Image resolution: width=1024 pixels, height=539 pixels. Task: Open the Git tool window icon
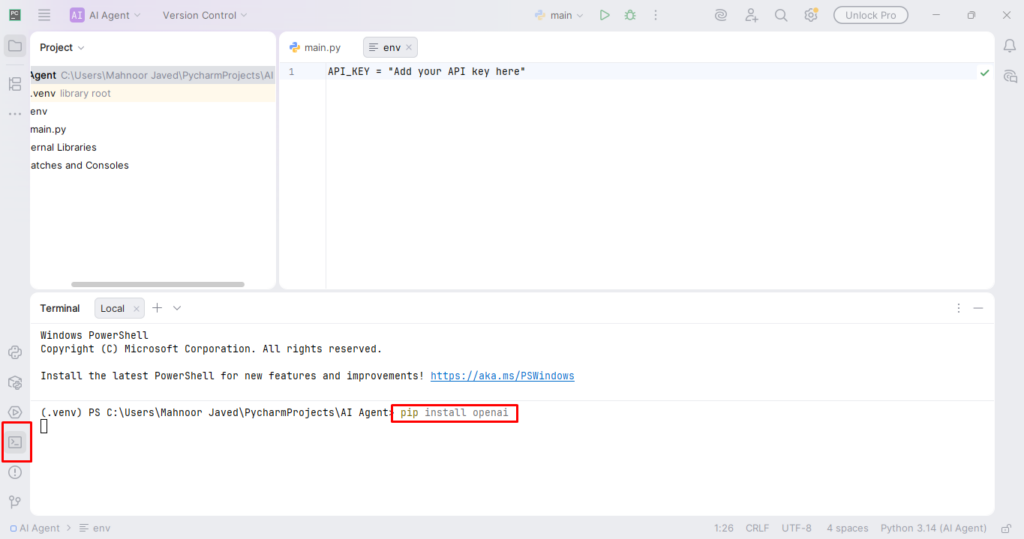[x=15, y=502]
